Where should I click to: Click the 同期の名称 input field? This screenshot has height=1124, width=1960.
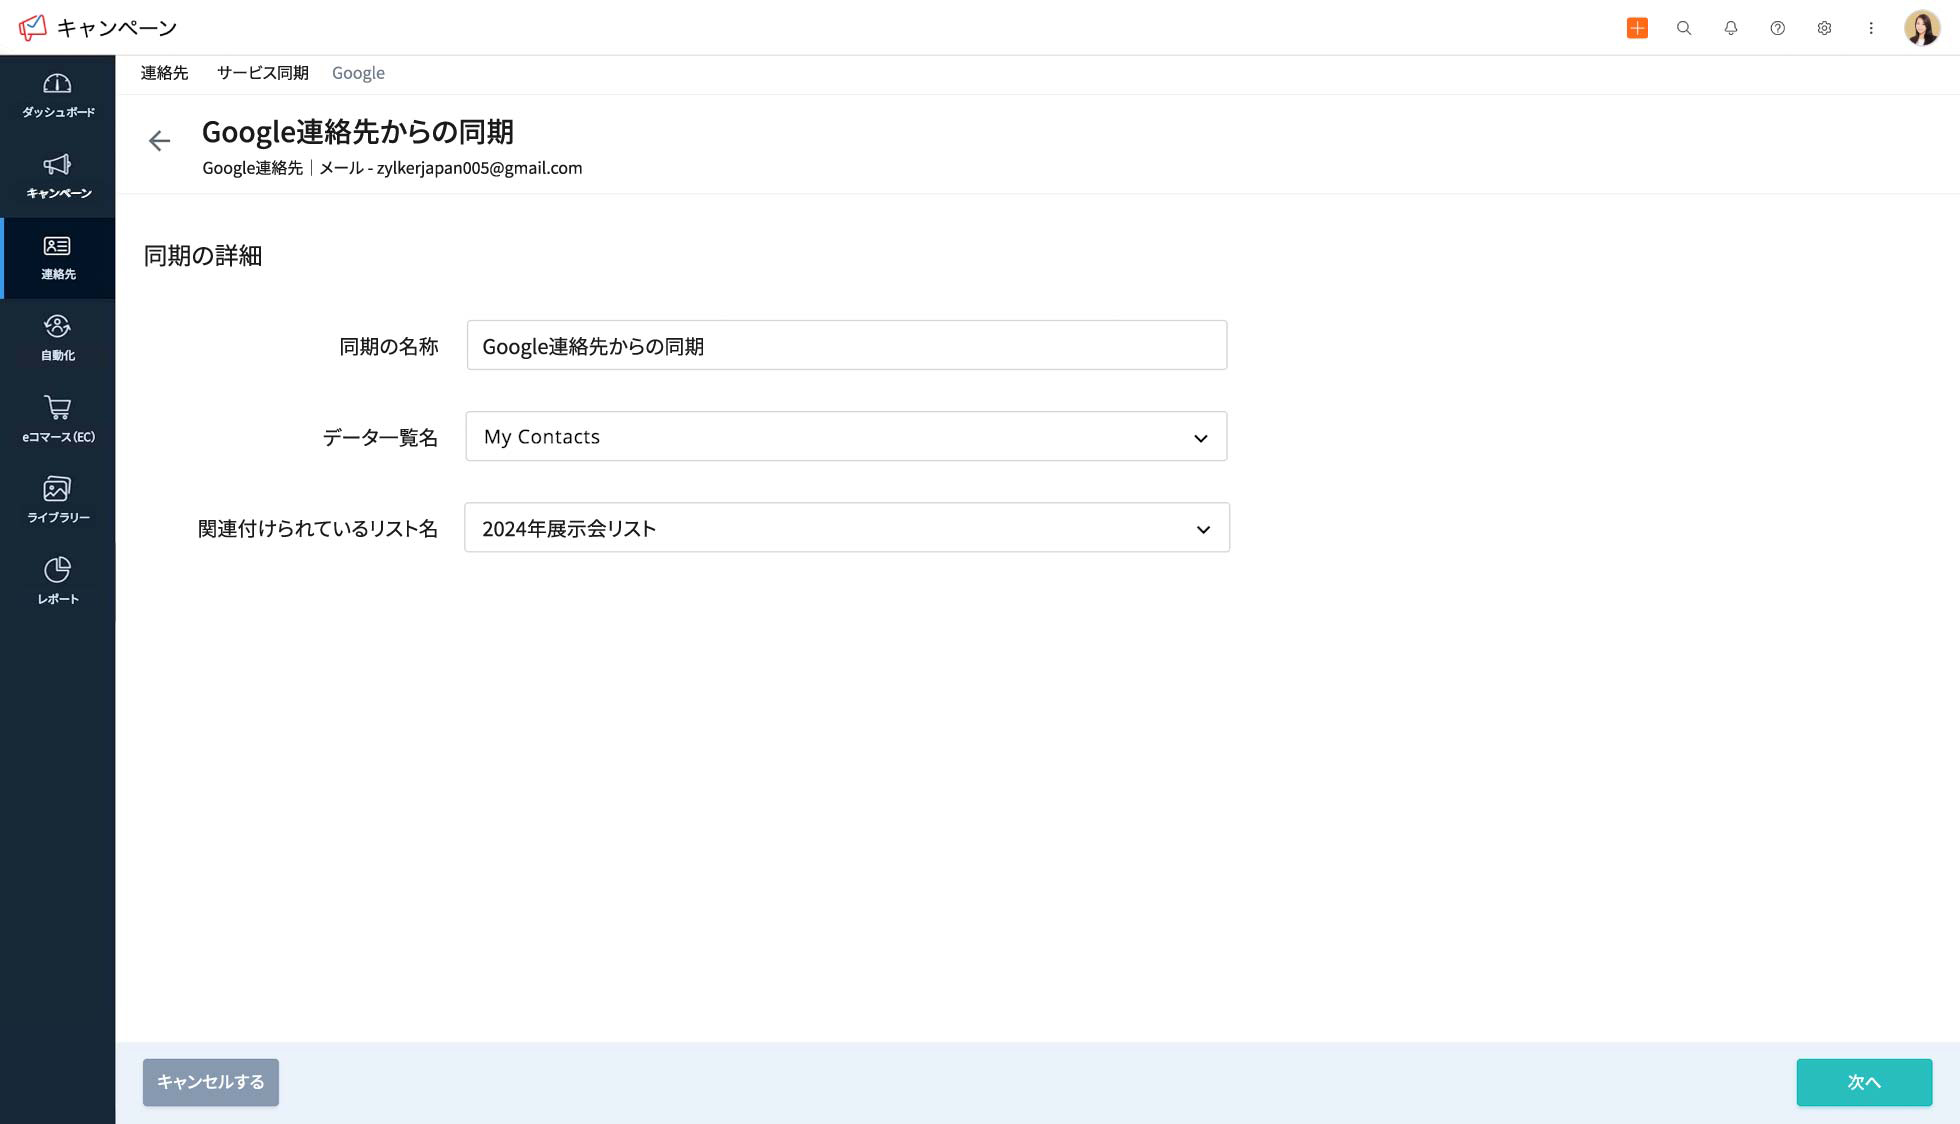[x=847, y=346]
